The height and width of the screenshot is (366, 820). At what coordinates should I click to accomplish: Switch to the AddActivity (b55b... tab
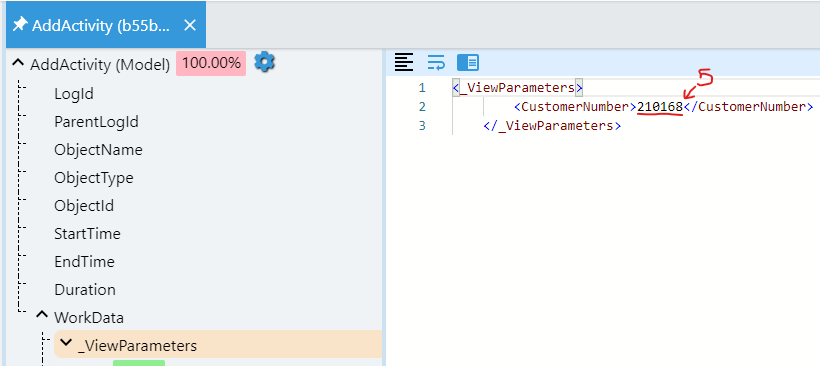(106, 25)
